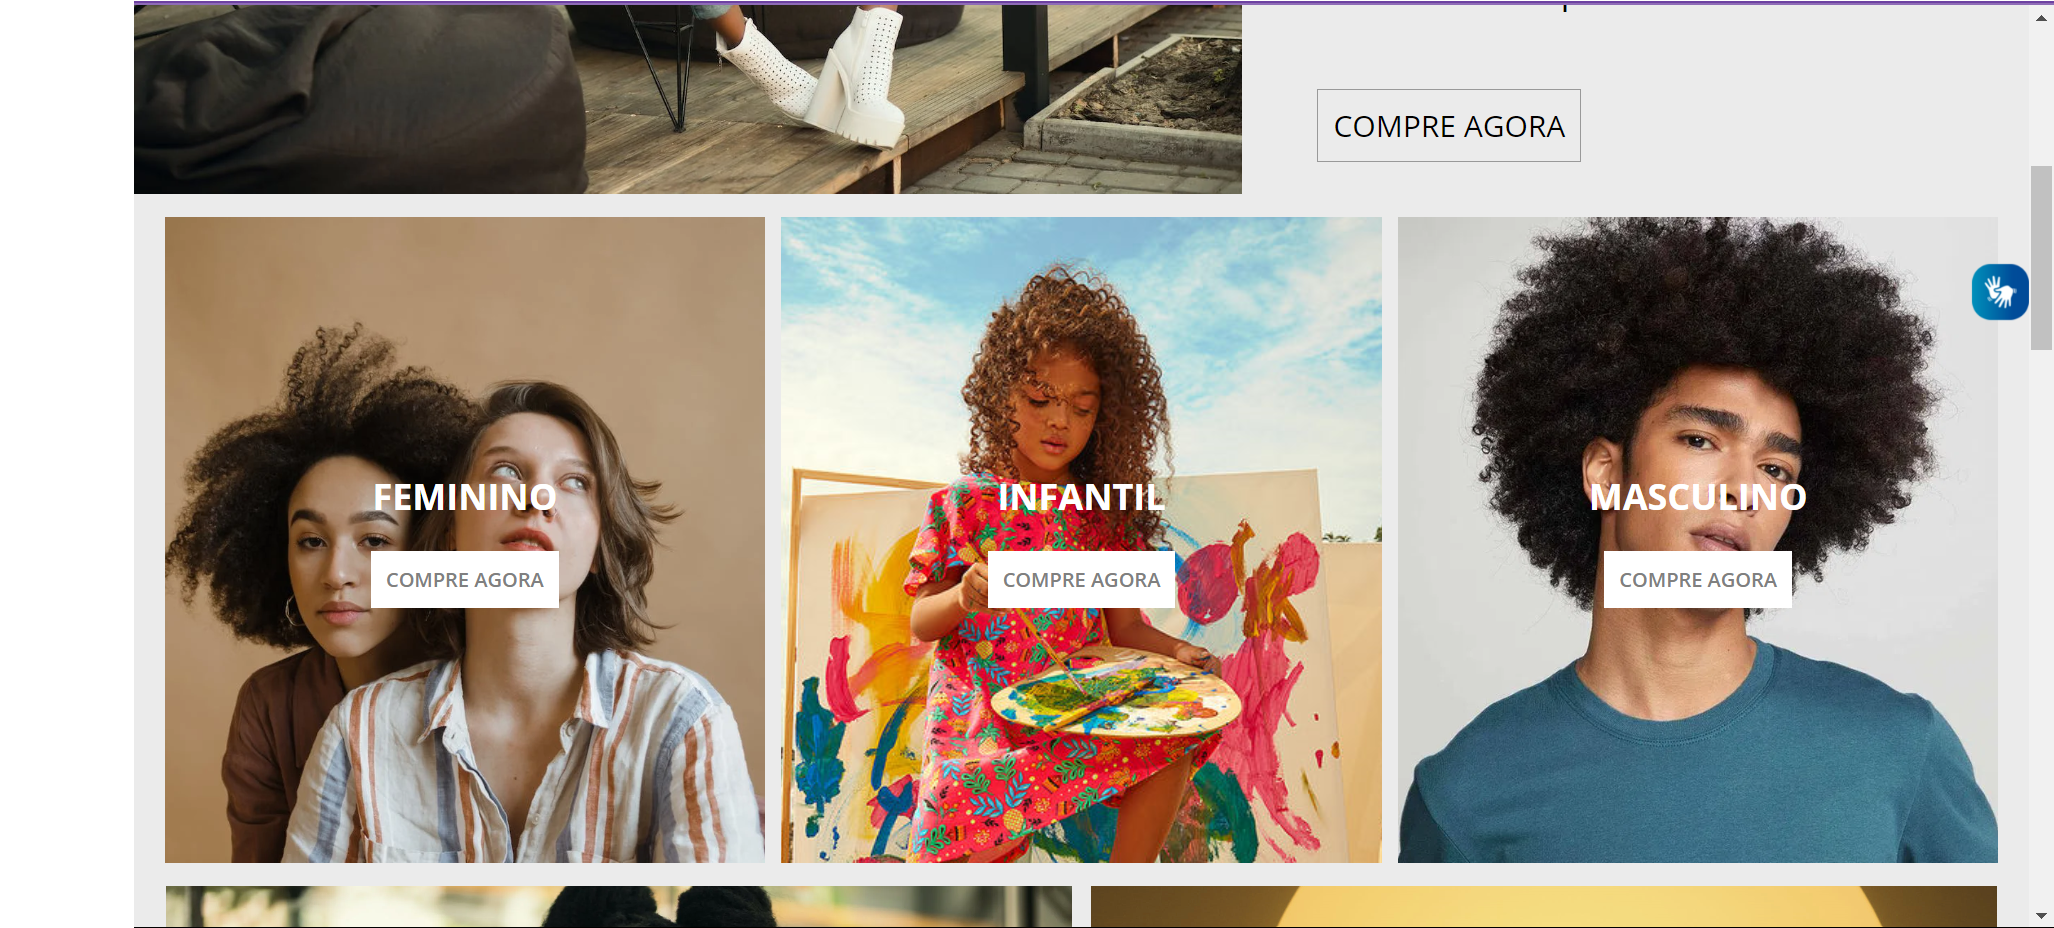
Task: Click COMPRE AGORA under MASCULINO
Action: [x=1698, y=580]
